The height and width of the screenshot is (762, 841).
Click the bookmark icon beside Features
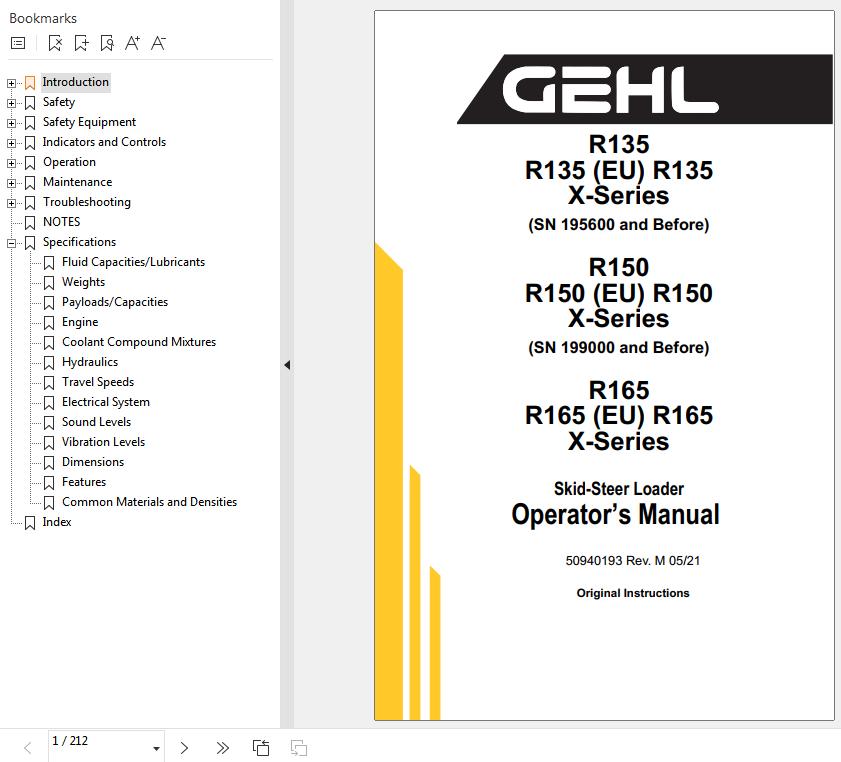tap(49, 483)
